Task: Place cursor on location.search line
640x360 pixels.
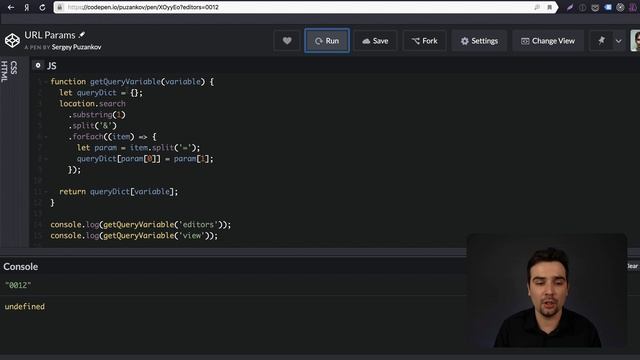Action: point(92,104)
